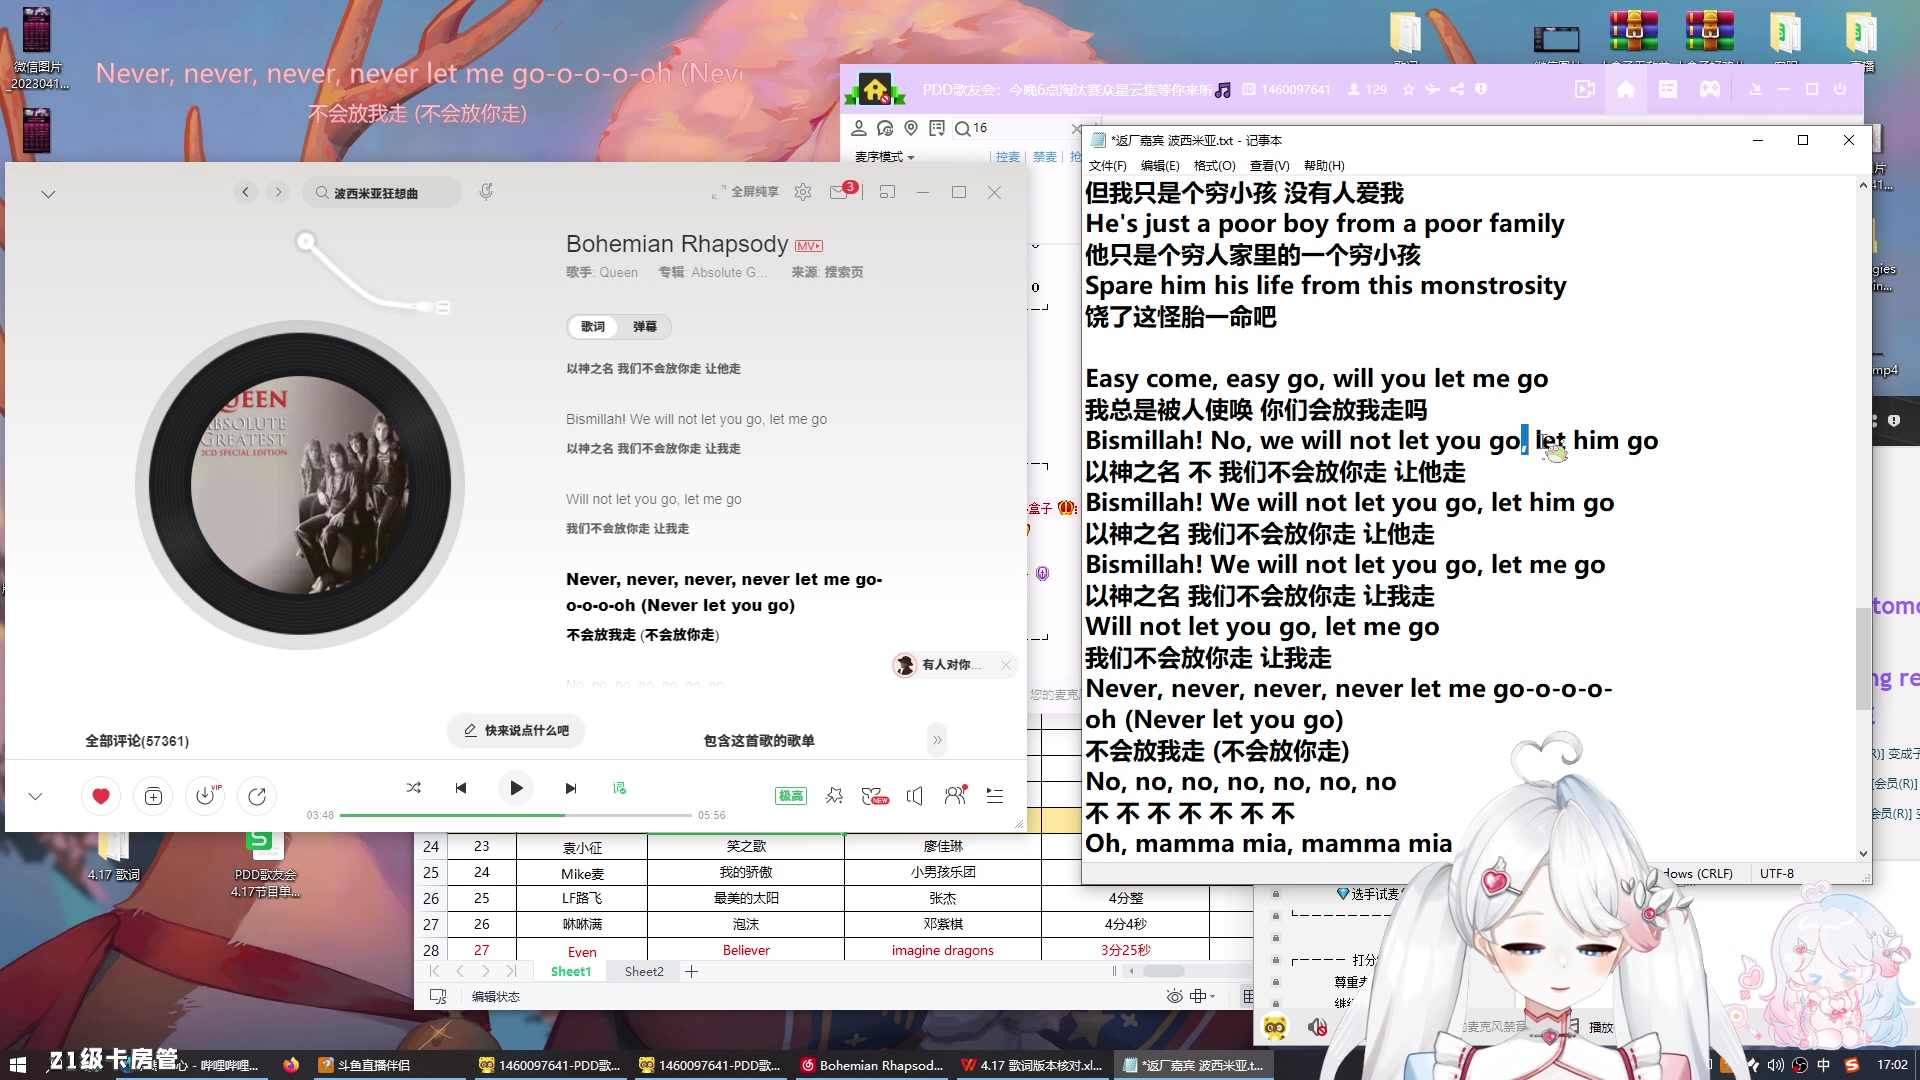1920x1080 pixels.
Task: Open the message envelope with badge 3
Action: 840,192
